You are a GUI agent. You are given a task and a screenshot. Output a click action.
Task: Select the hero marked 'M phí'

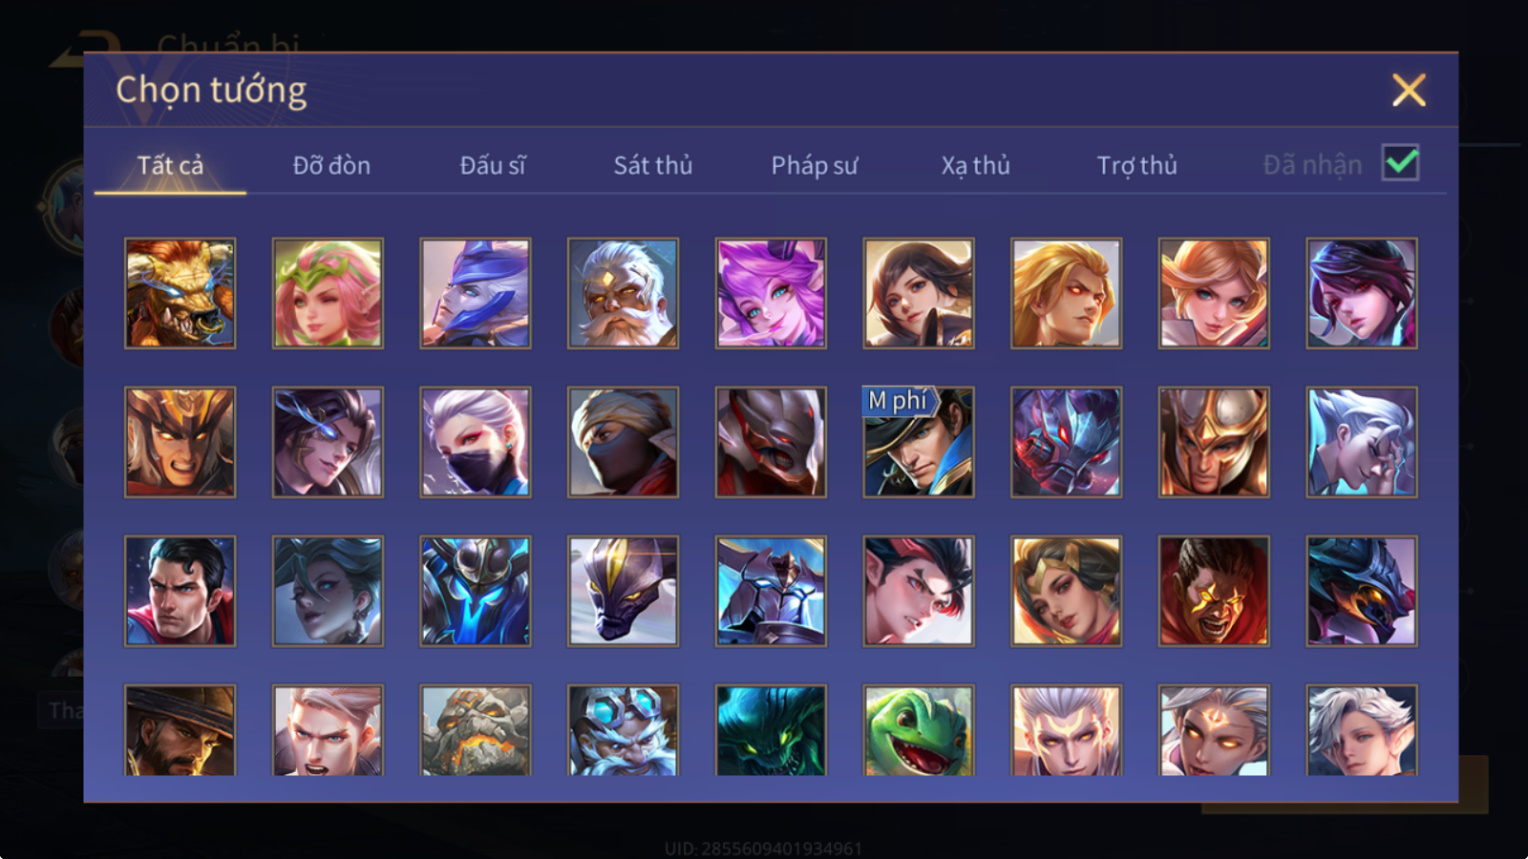click(x=918, y=442)
